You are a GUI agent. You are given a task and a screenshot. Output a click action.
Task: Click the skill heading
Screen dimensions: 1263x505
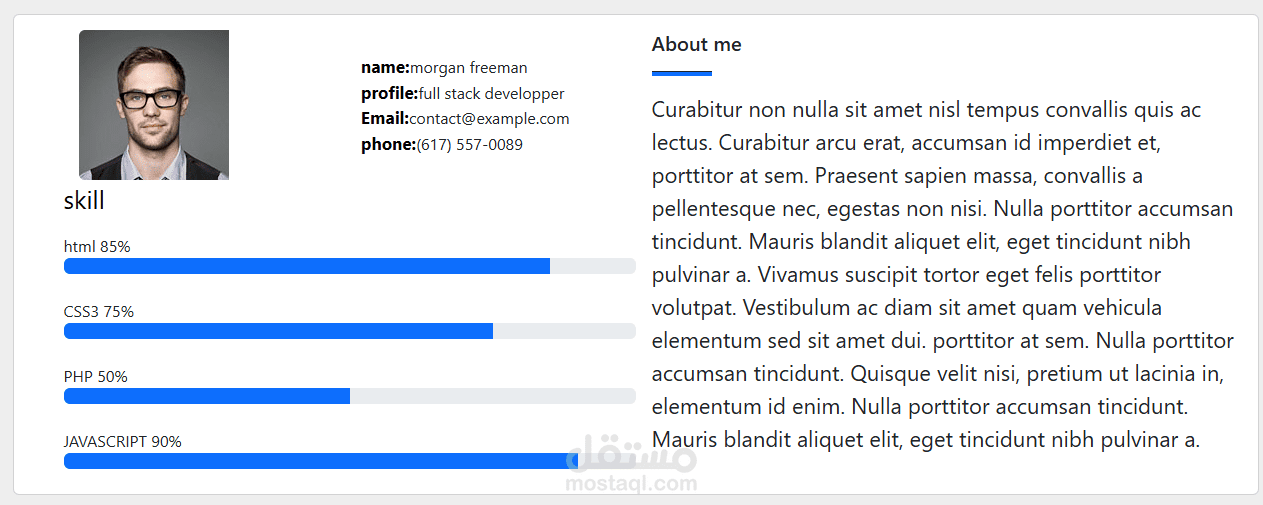84,201
